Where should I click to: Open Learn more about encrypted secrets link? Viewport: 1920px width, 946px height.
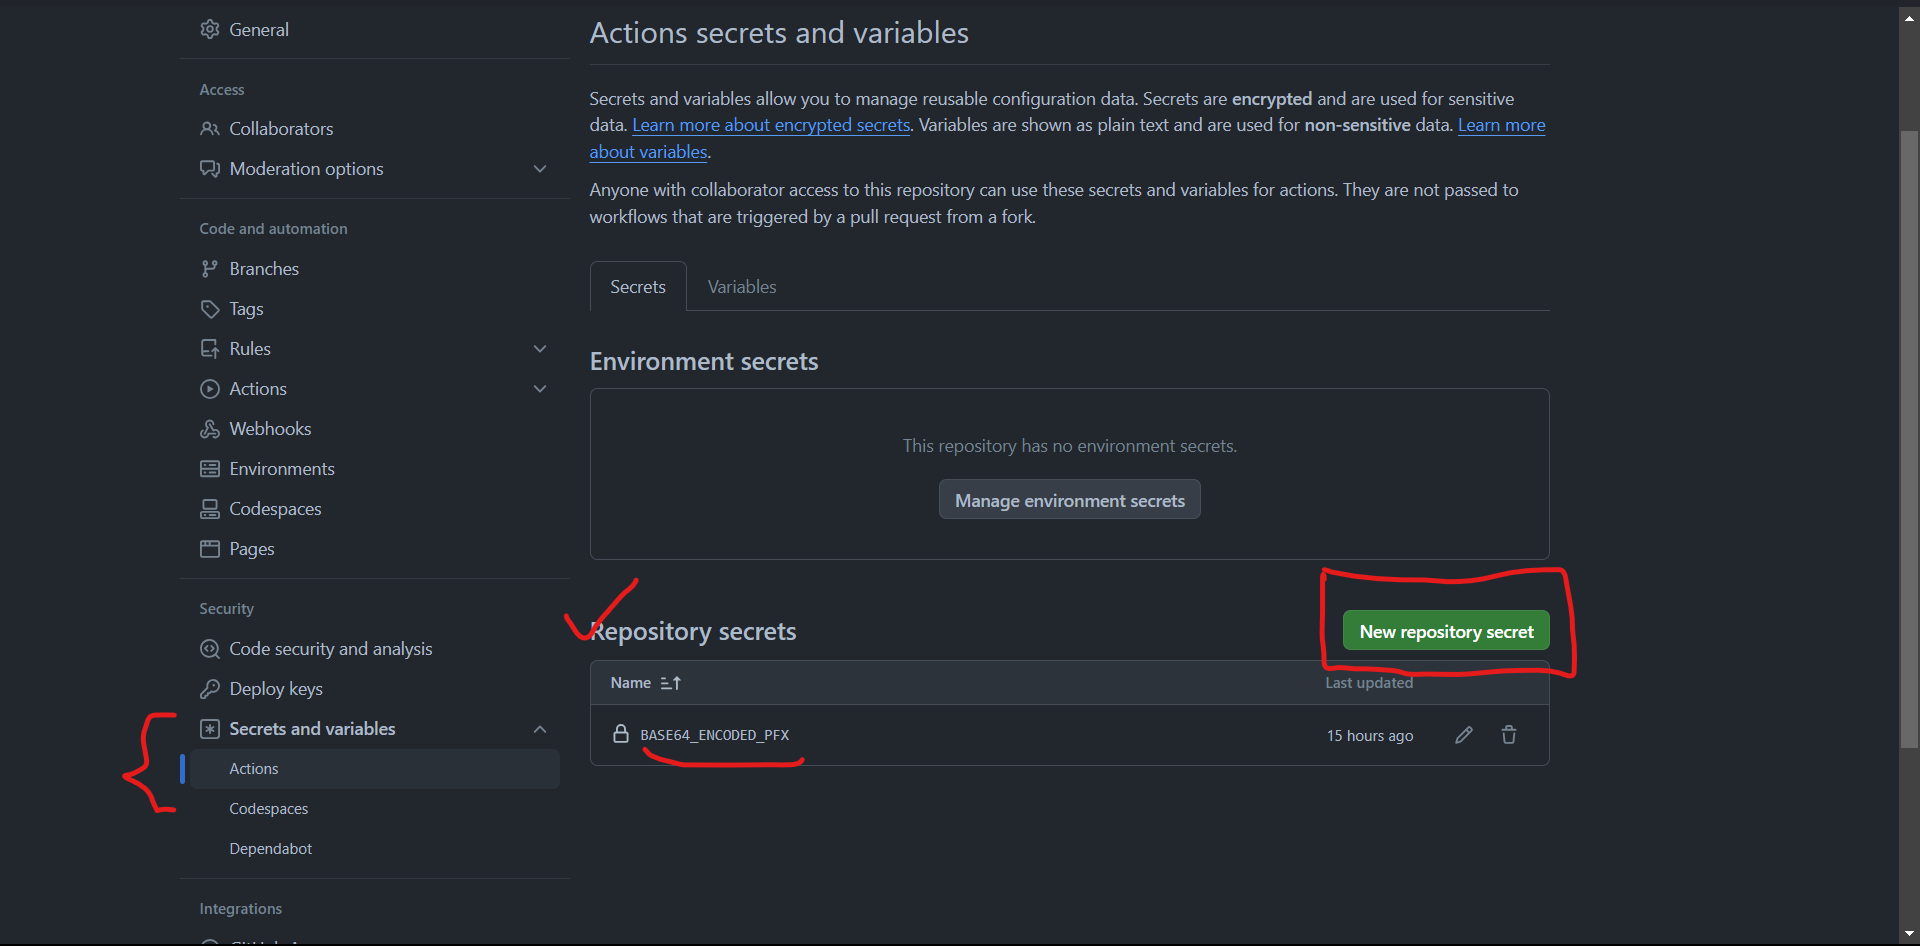click(x=771, y=125)
